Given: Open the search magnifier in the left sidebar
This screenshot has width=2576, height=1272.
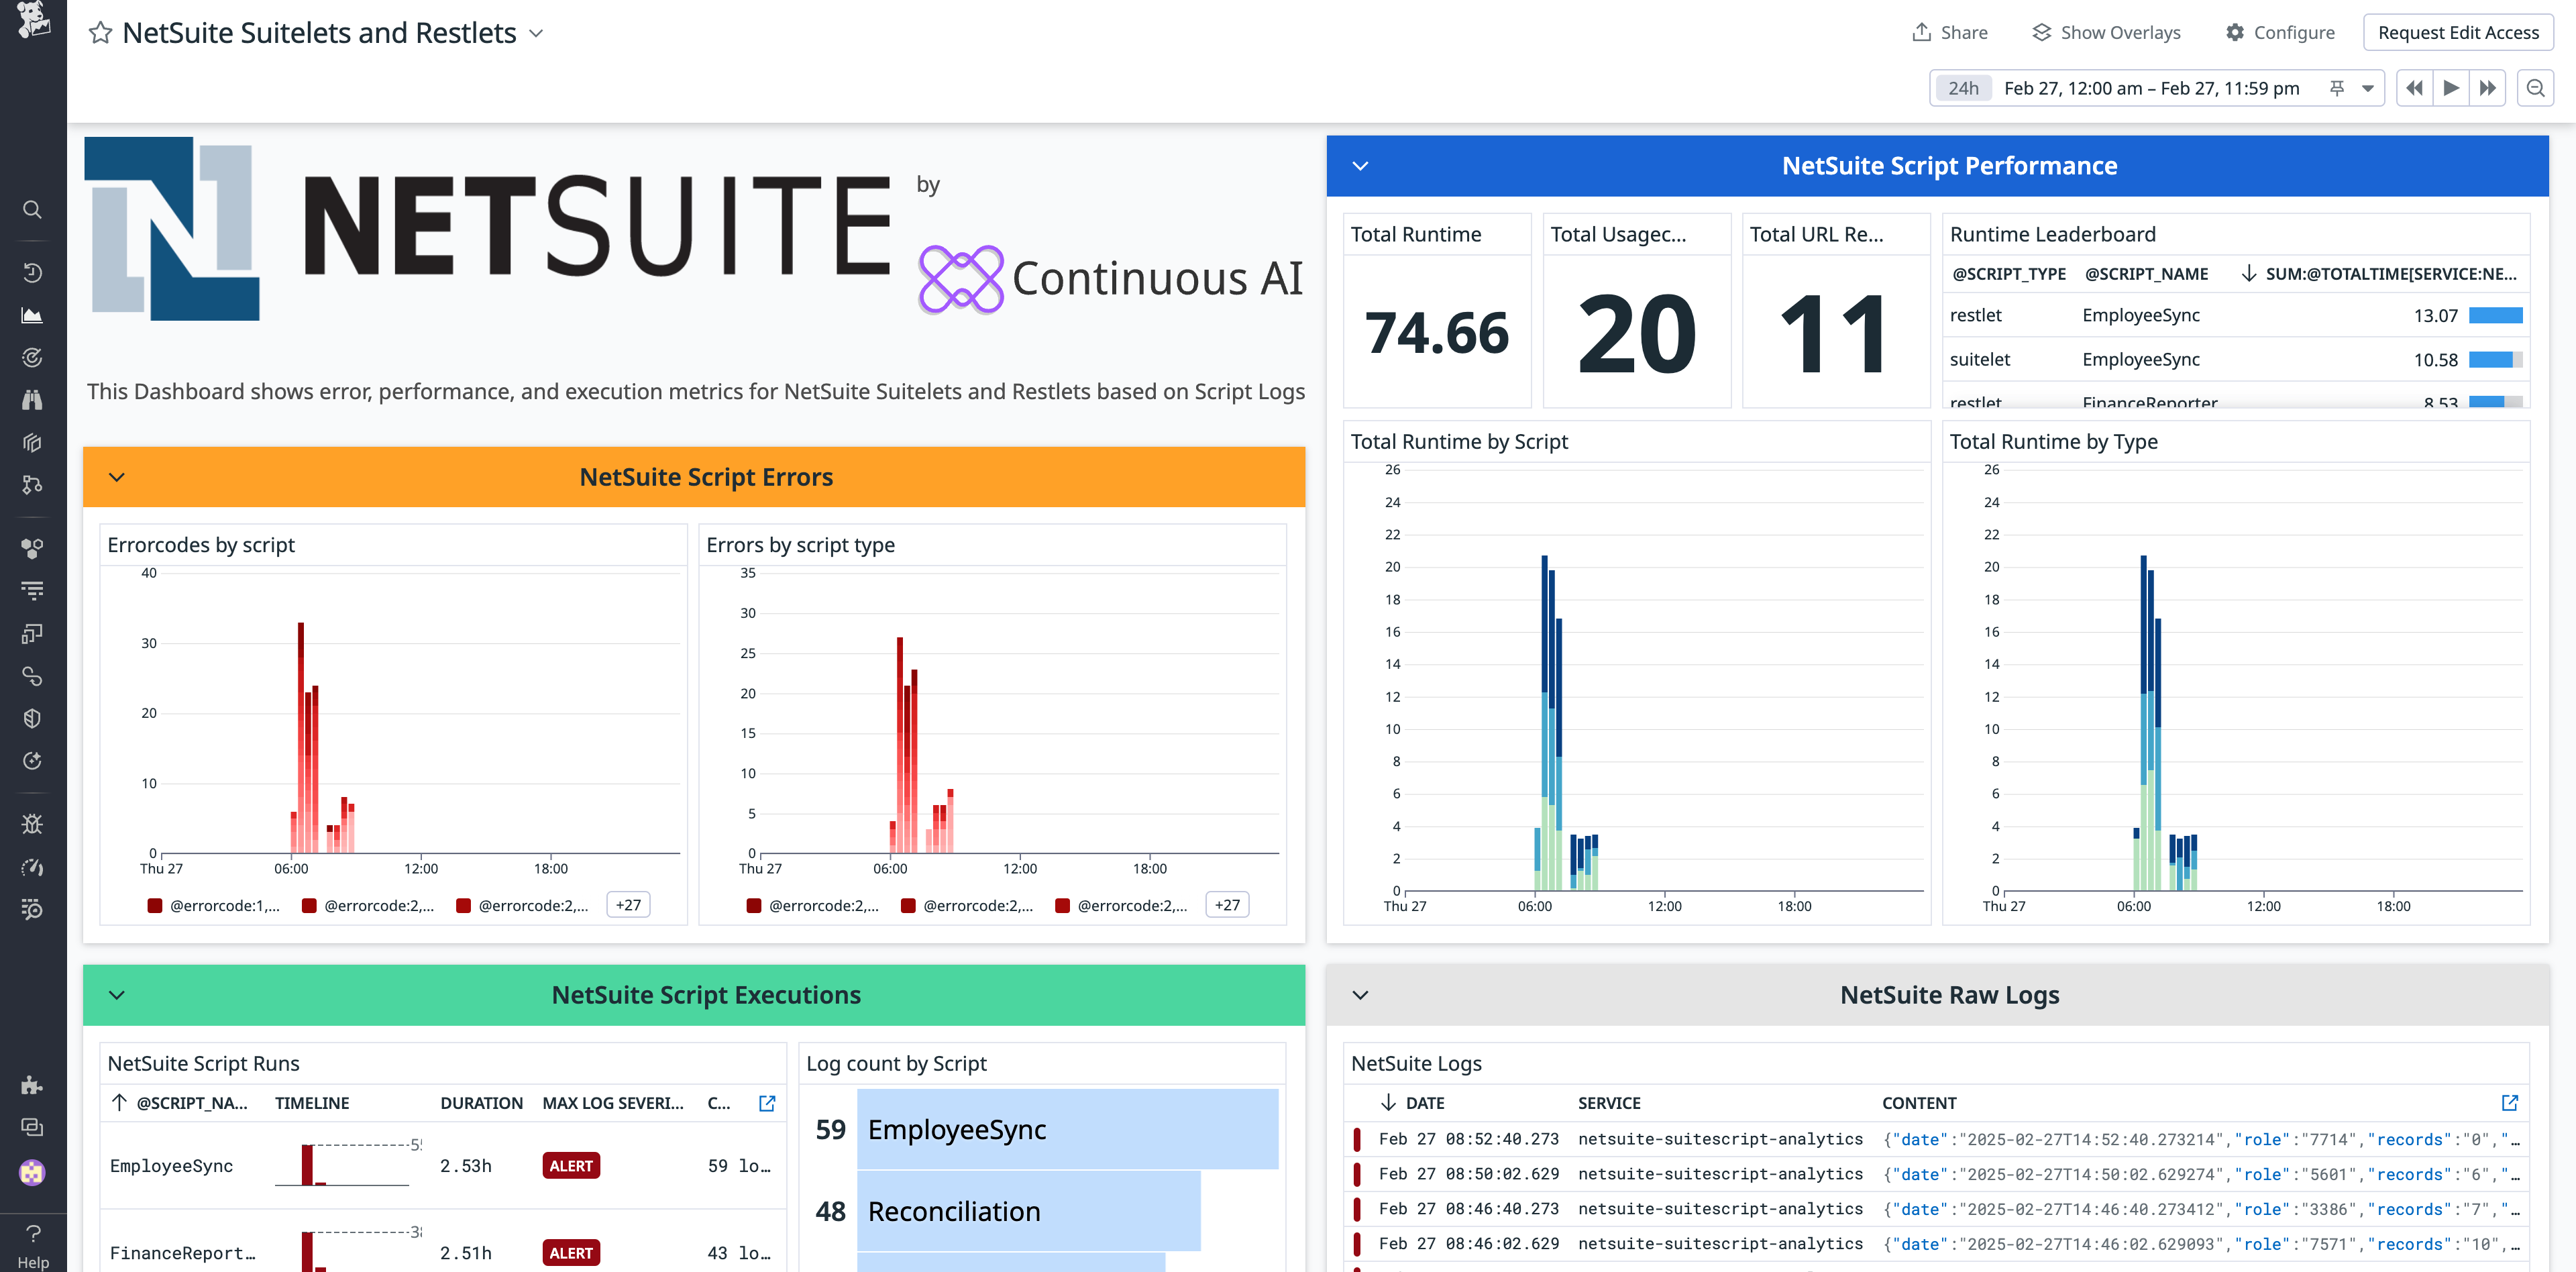Looking at the screenshot, I should 32,209.
